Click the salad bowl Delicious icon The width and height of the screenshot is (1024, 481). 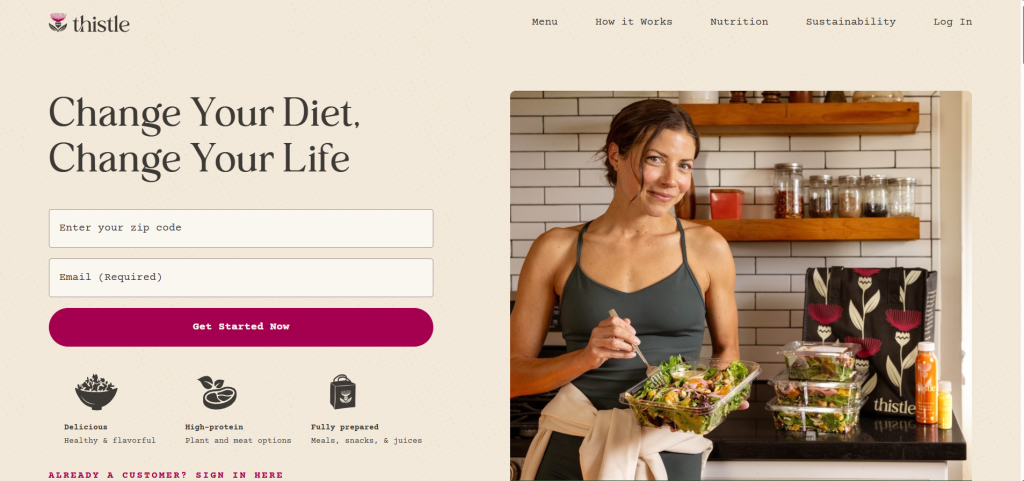[96, 392]
